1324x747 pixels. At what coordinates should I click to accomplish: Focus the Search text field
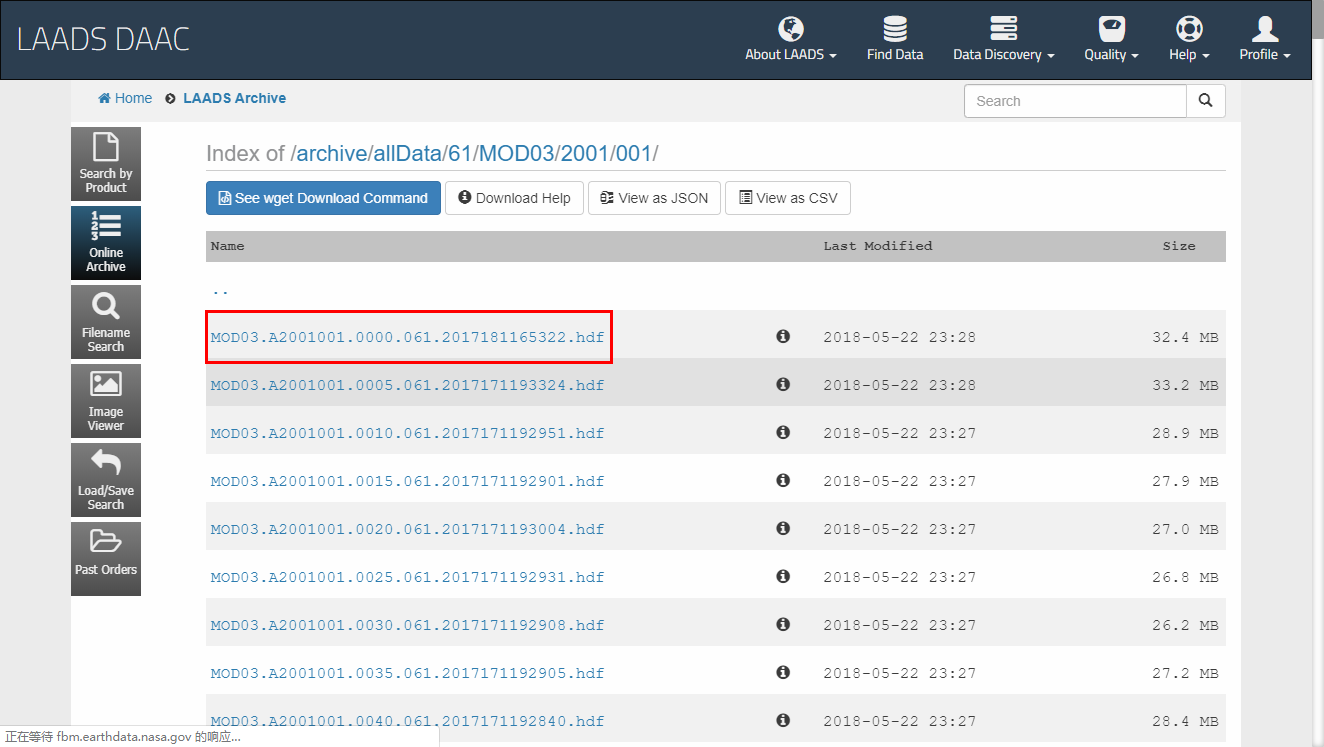click(1075, 101)
